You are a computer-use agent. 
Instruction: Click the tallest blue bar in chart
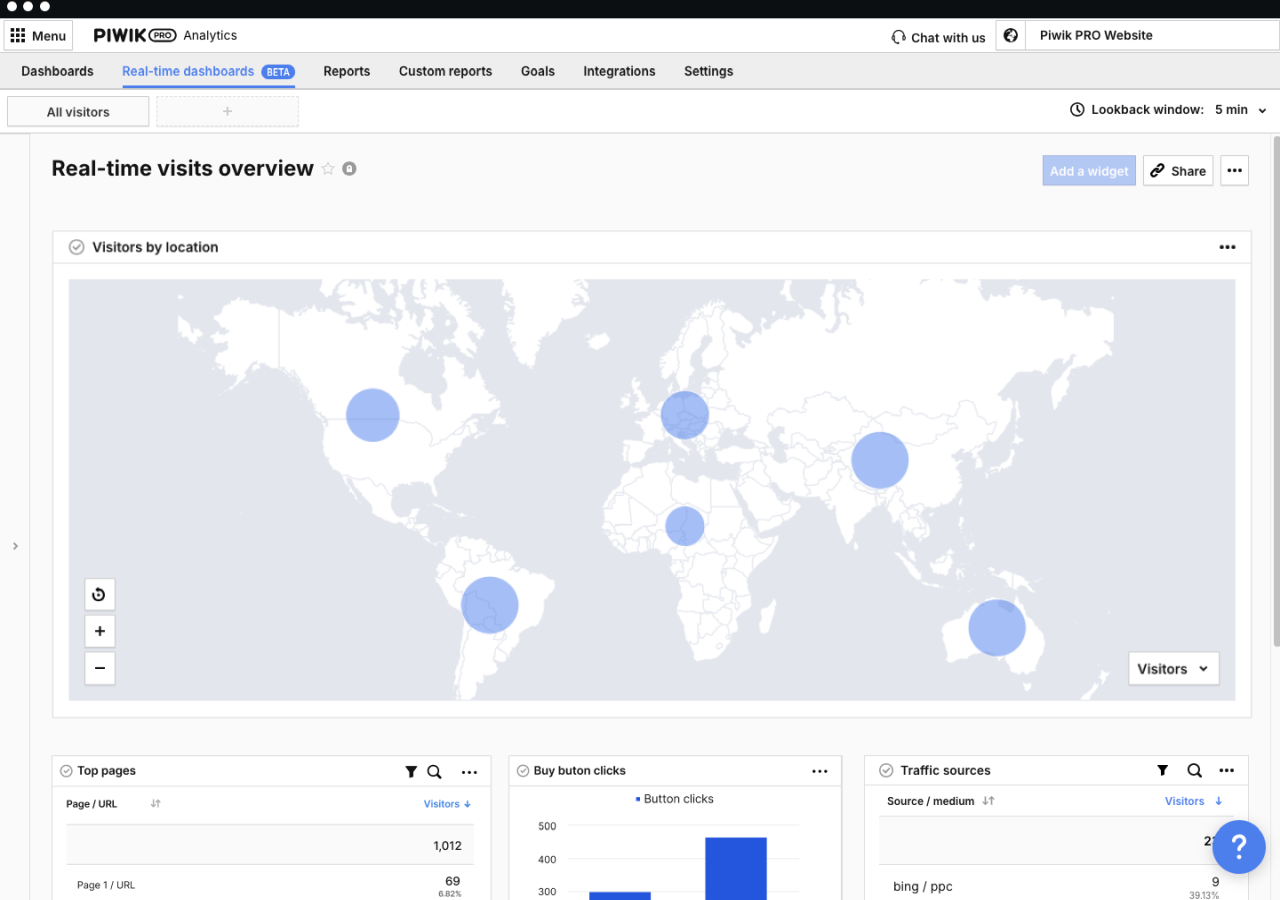pos(736,869)
